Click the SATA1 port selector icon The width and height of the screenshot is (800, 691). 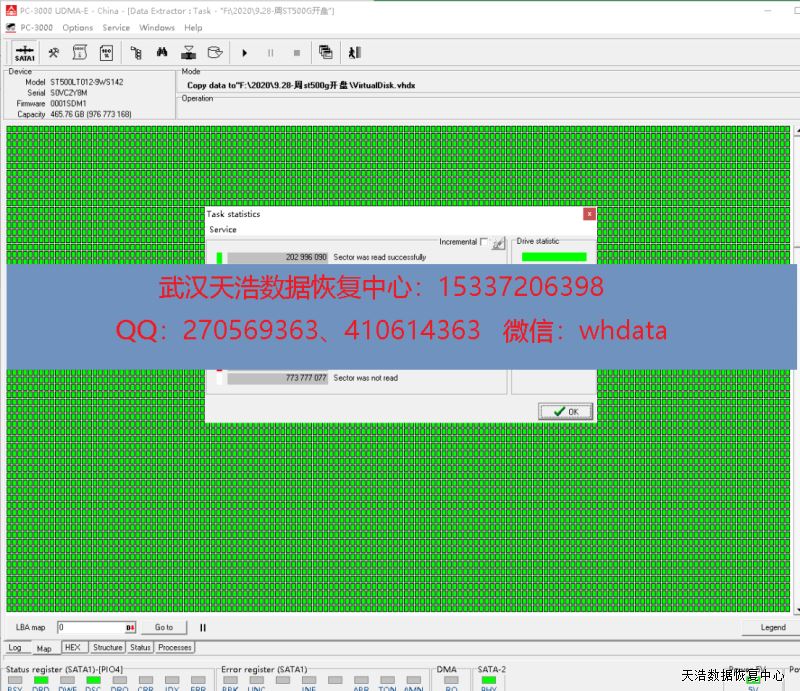coord(25,52)
